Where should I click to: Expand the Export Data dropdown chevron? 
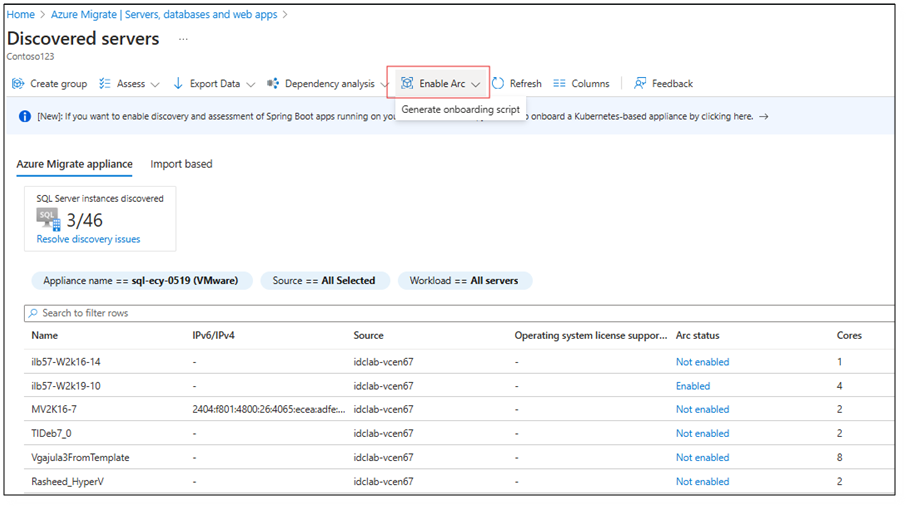(x=250, y=84)
